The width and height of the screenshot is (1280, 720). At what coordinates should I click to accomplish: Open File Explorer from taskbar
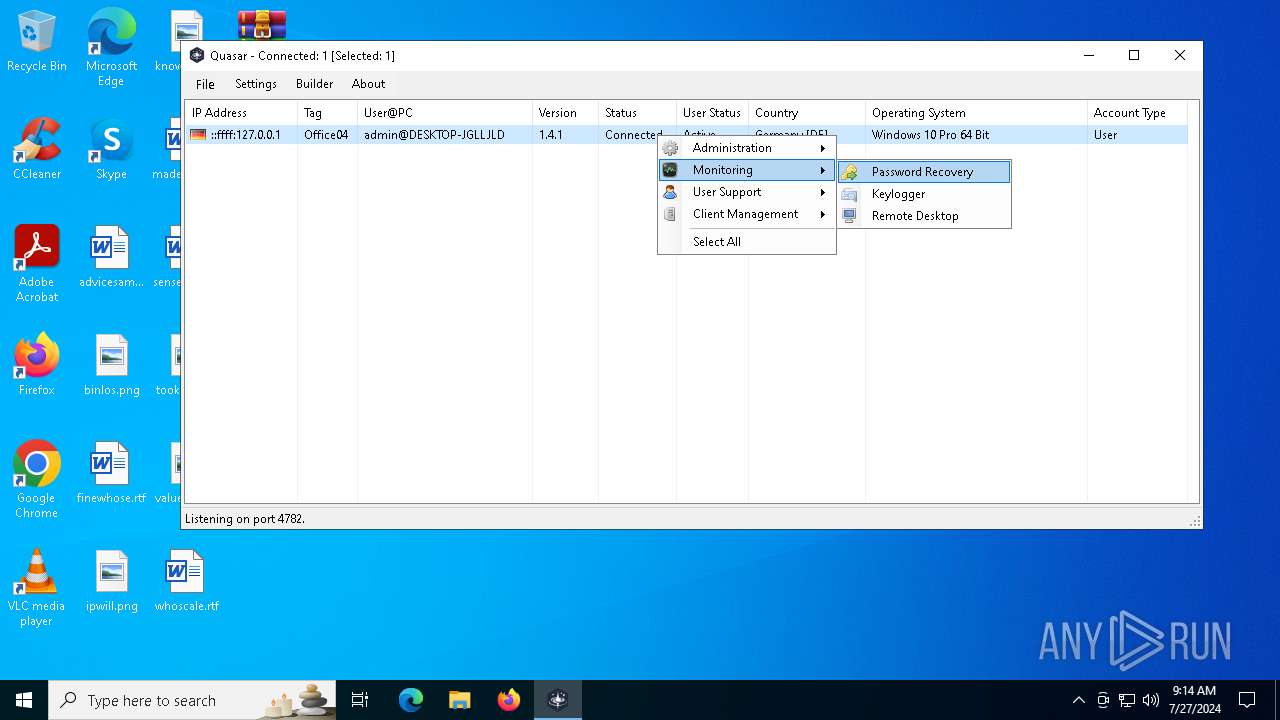click(459, 700)
